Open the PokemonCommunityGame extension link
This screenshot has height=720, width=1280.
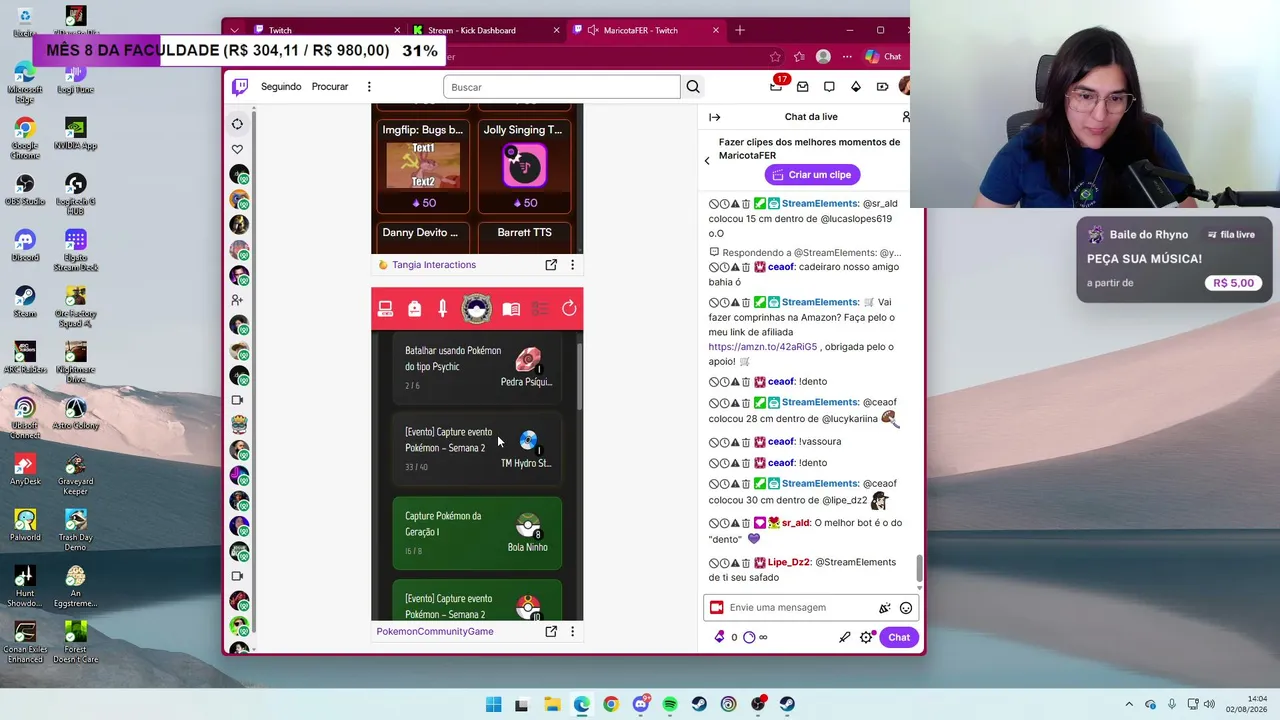coord(435,632)
